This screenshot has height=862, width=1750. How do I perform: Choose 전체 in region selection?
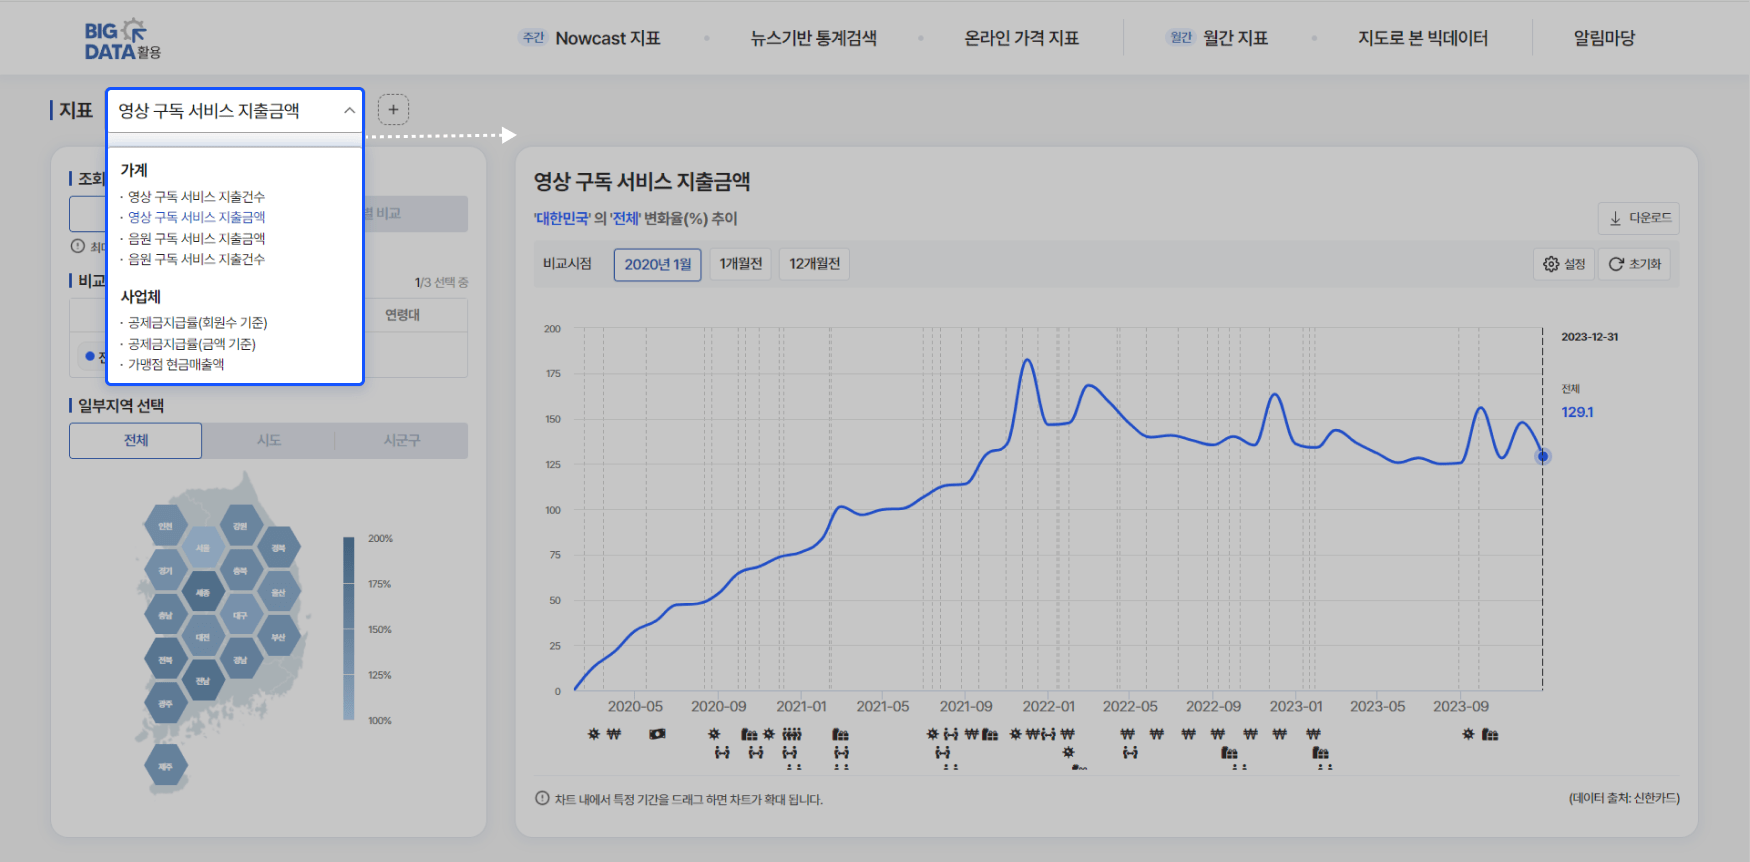tap(136, 440)
